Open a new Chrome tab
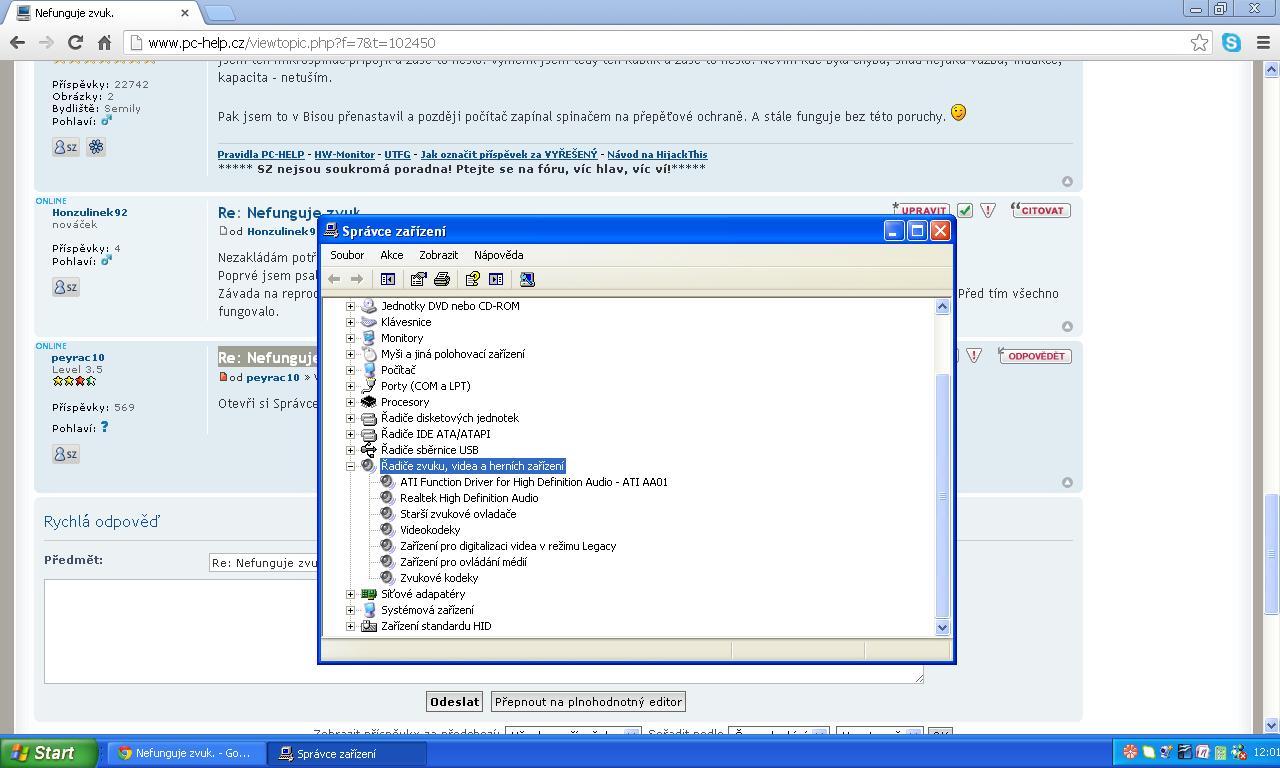Viewport: 1280px width, 768px height. [219, 13]
